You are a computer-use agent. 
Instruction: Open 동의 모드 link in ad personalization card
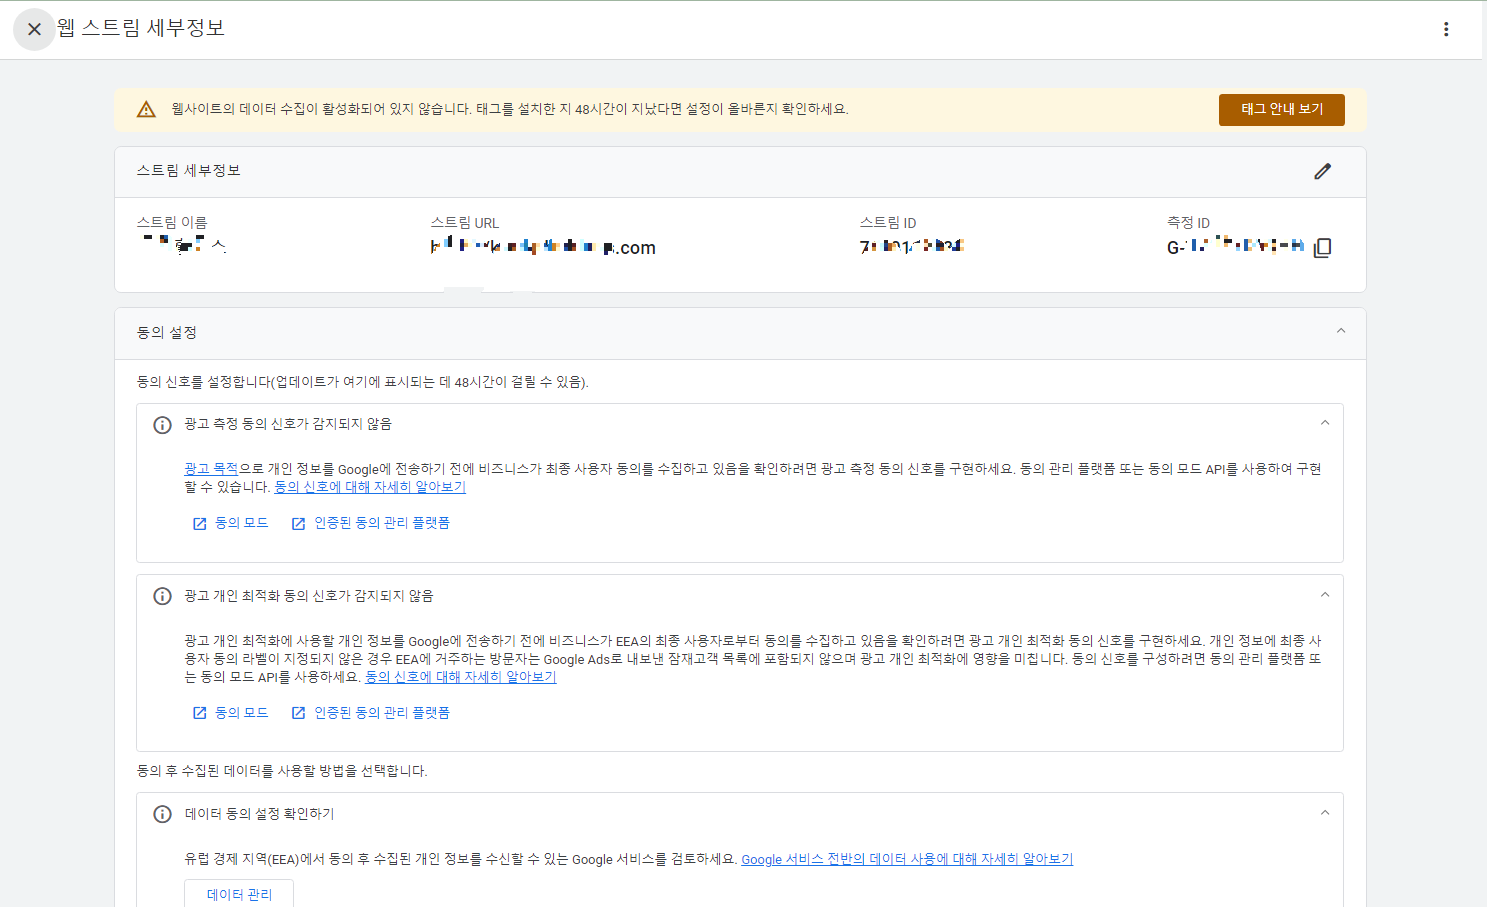point(231,713)
